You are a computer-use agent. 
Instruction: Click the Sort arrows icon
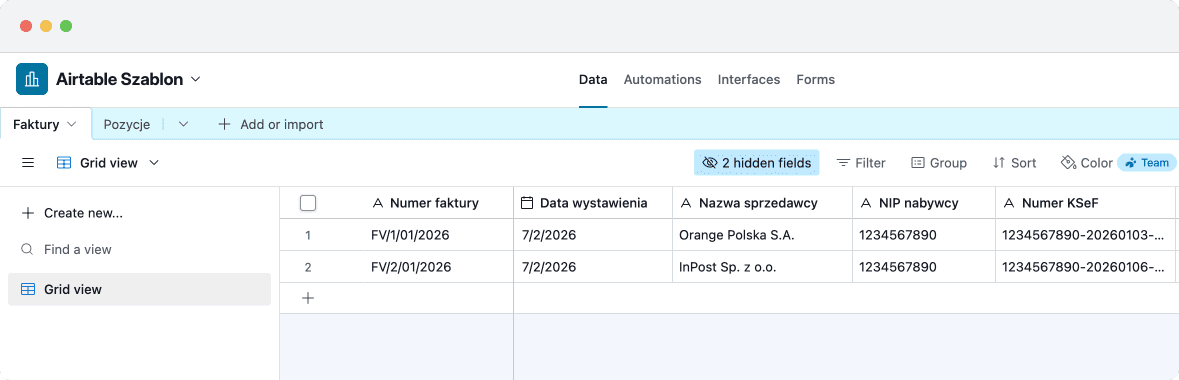tap(999, 163)
